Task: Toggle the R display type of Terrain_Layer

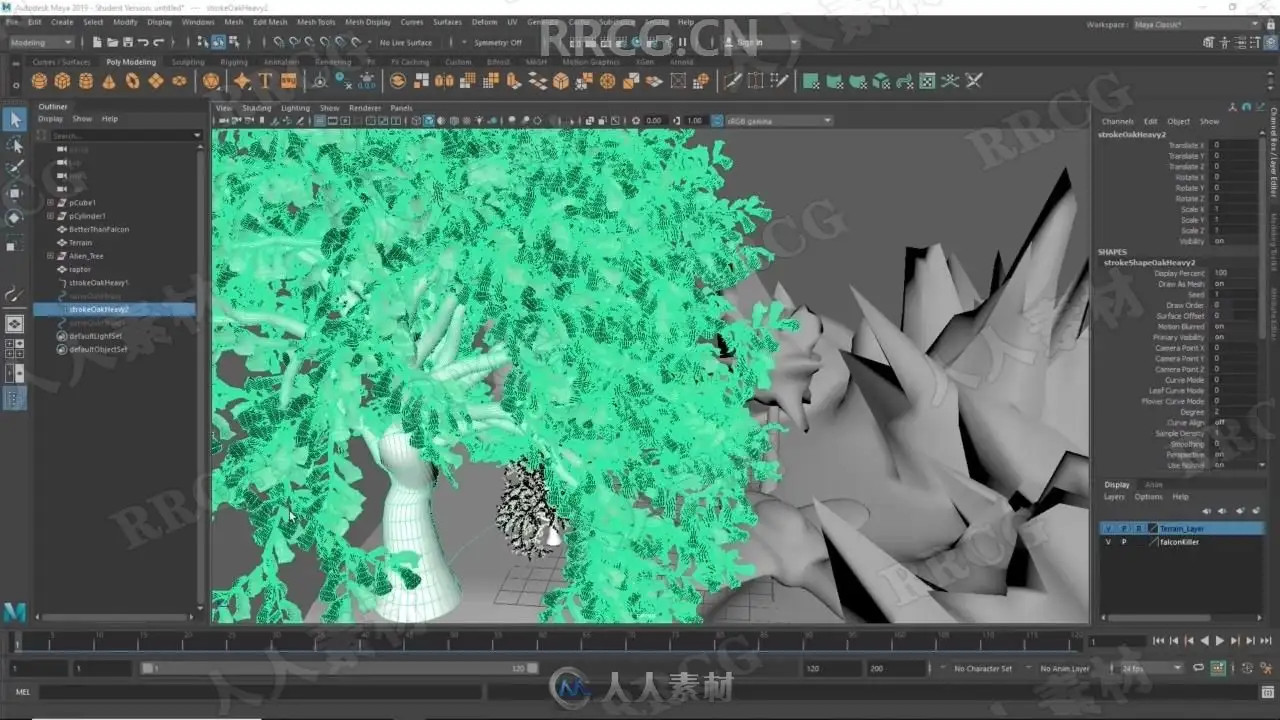Action: coord(1139,528)
